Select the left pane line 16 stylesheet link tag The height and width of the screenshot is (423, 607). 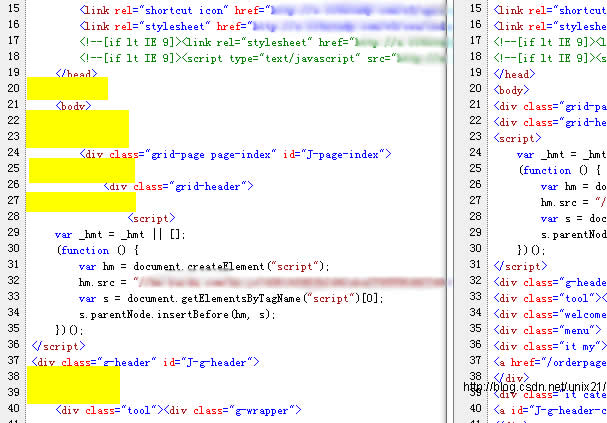coord(266,26)
